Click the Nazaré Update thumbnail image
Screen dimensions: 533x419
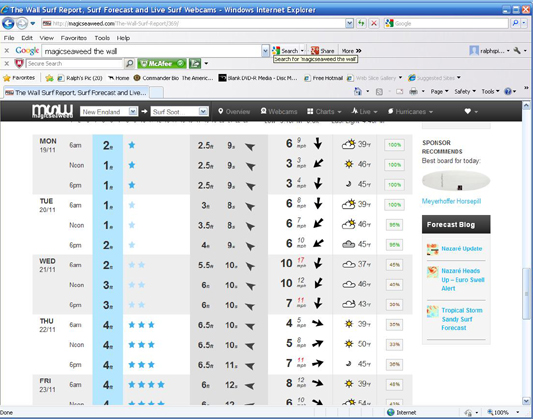tap(432, 249)
